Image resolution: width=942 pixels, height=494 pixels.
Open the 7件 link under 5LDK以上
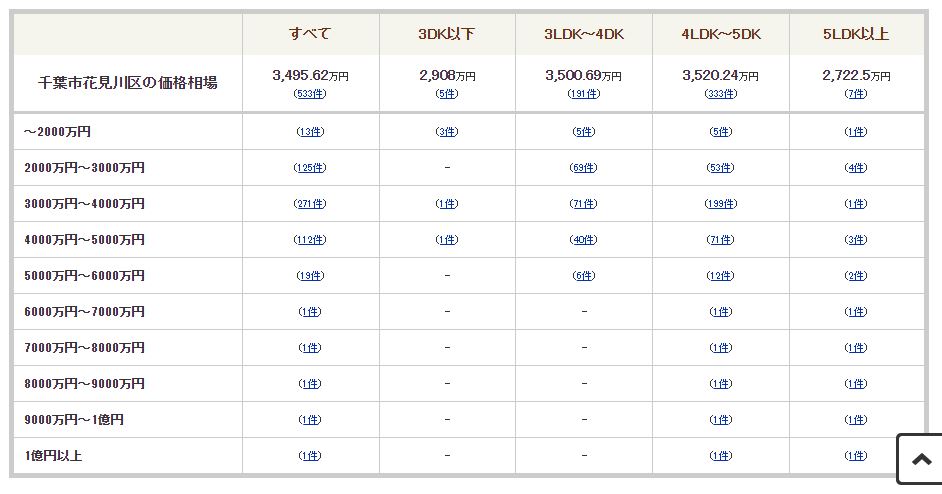click(856, 94)
